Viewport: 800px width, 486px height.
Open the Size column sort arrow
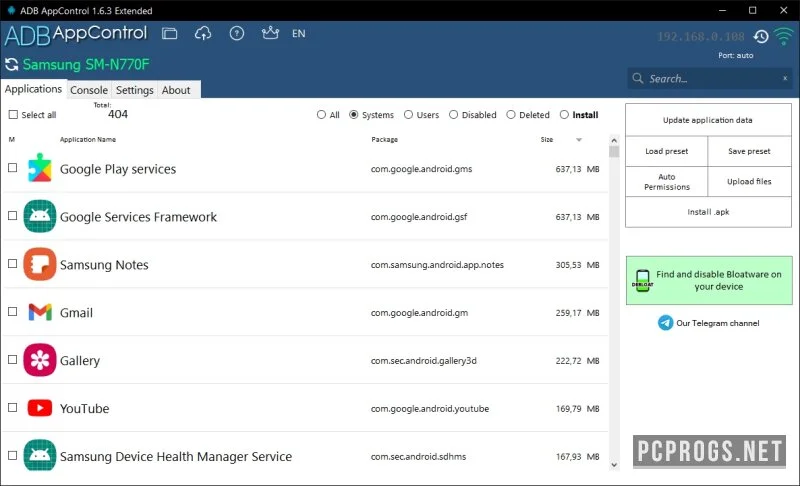(x=579, y=140)
